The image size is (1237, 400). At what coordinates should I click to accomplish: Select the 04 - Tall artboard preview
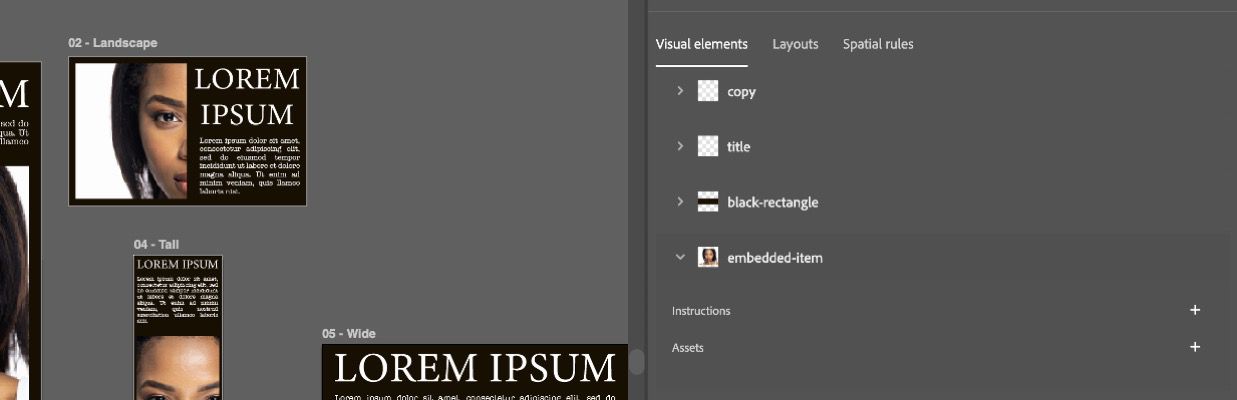178,327
